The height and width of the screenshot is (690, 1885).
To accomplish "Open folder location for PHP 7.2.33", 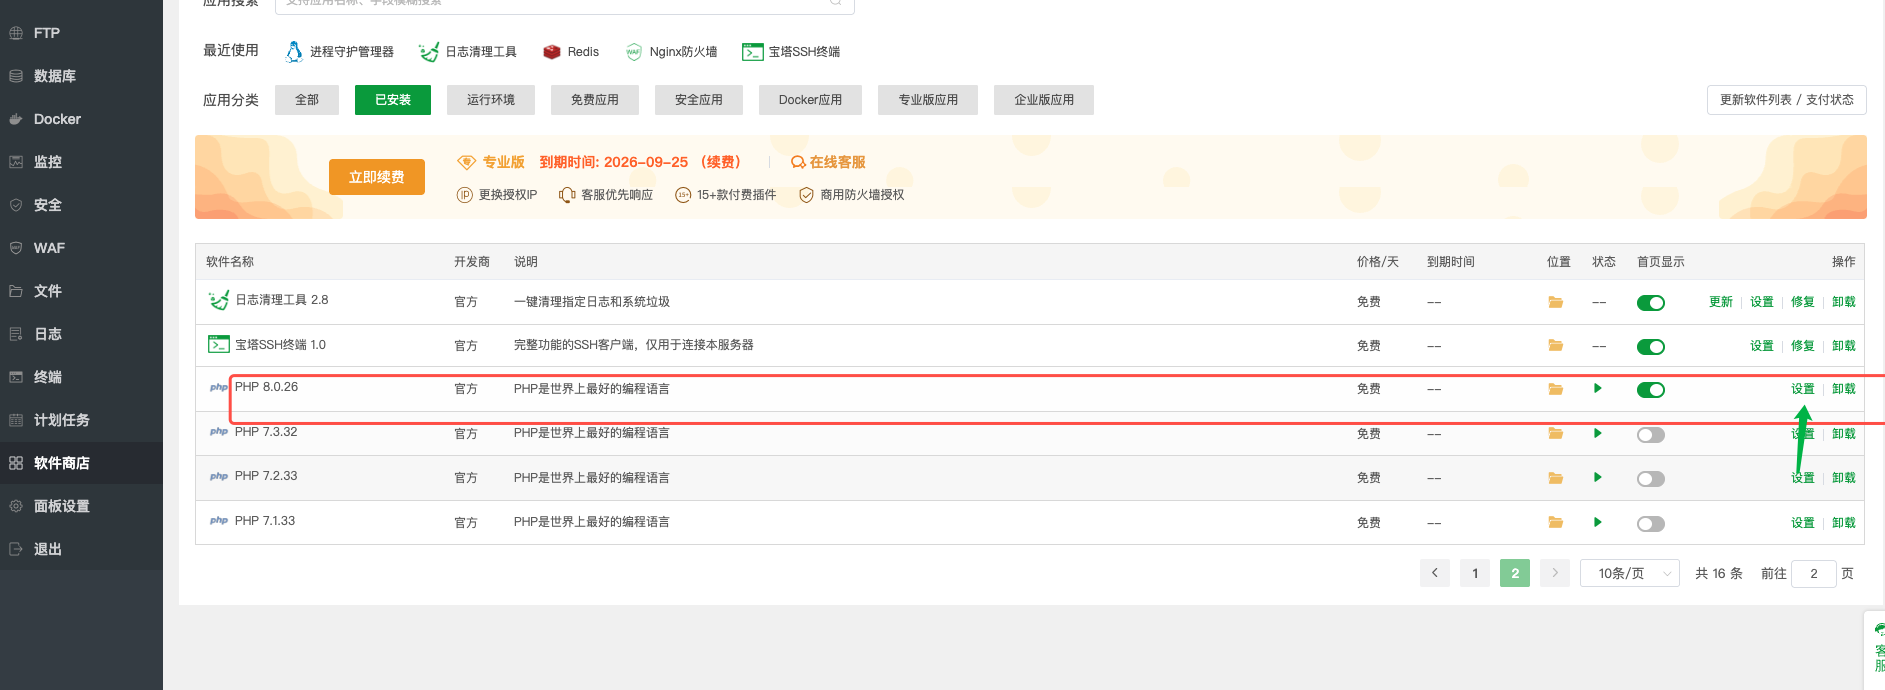I will pos(1556,478).
